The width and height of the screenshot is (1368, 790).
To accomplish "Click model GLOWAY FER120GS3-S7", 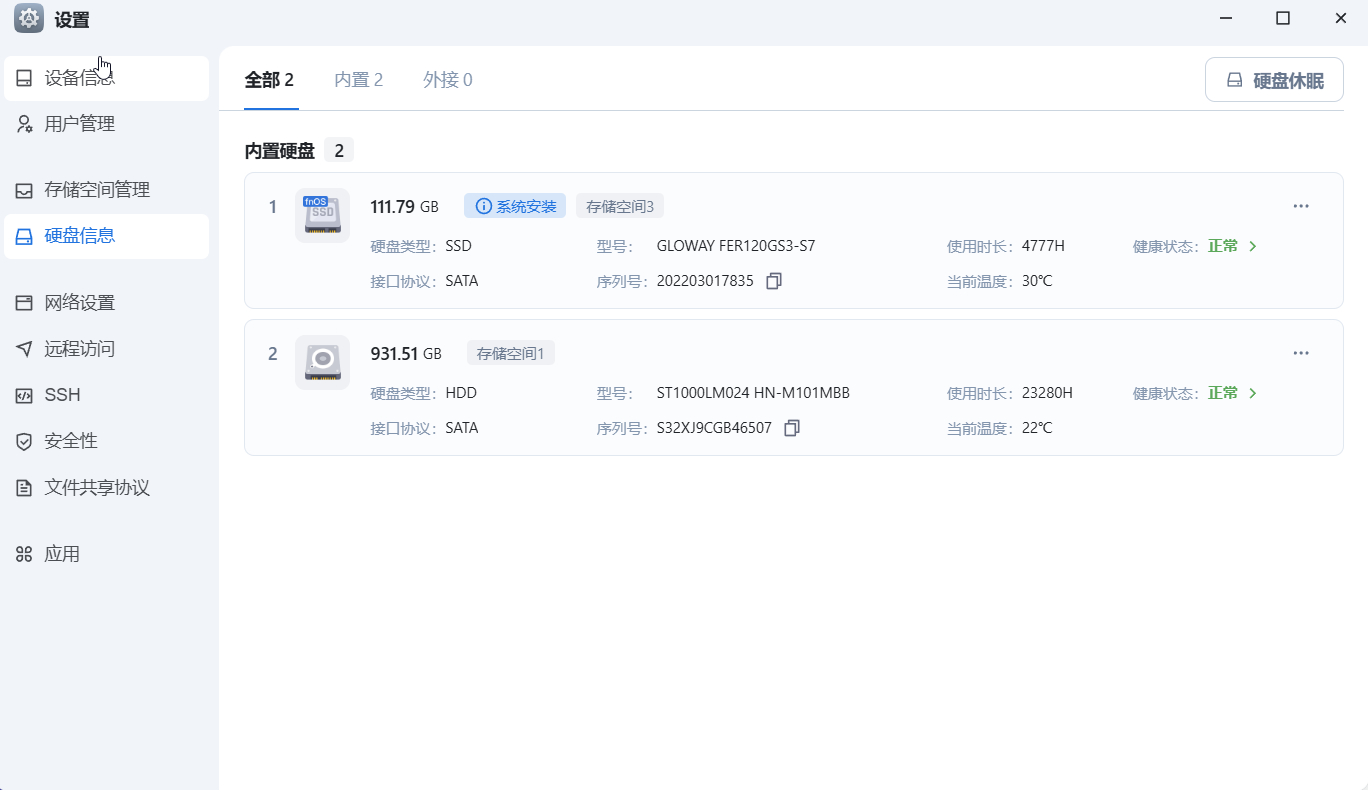I will coord(736,246).
